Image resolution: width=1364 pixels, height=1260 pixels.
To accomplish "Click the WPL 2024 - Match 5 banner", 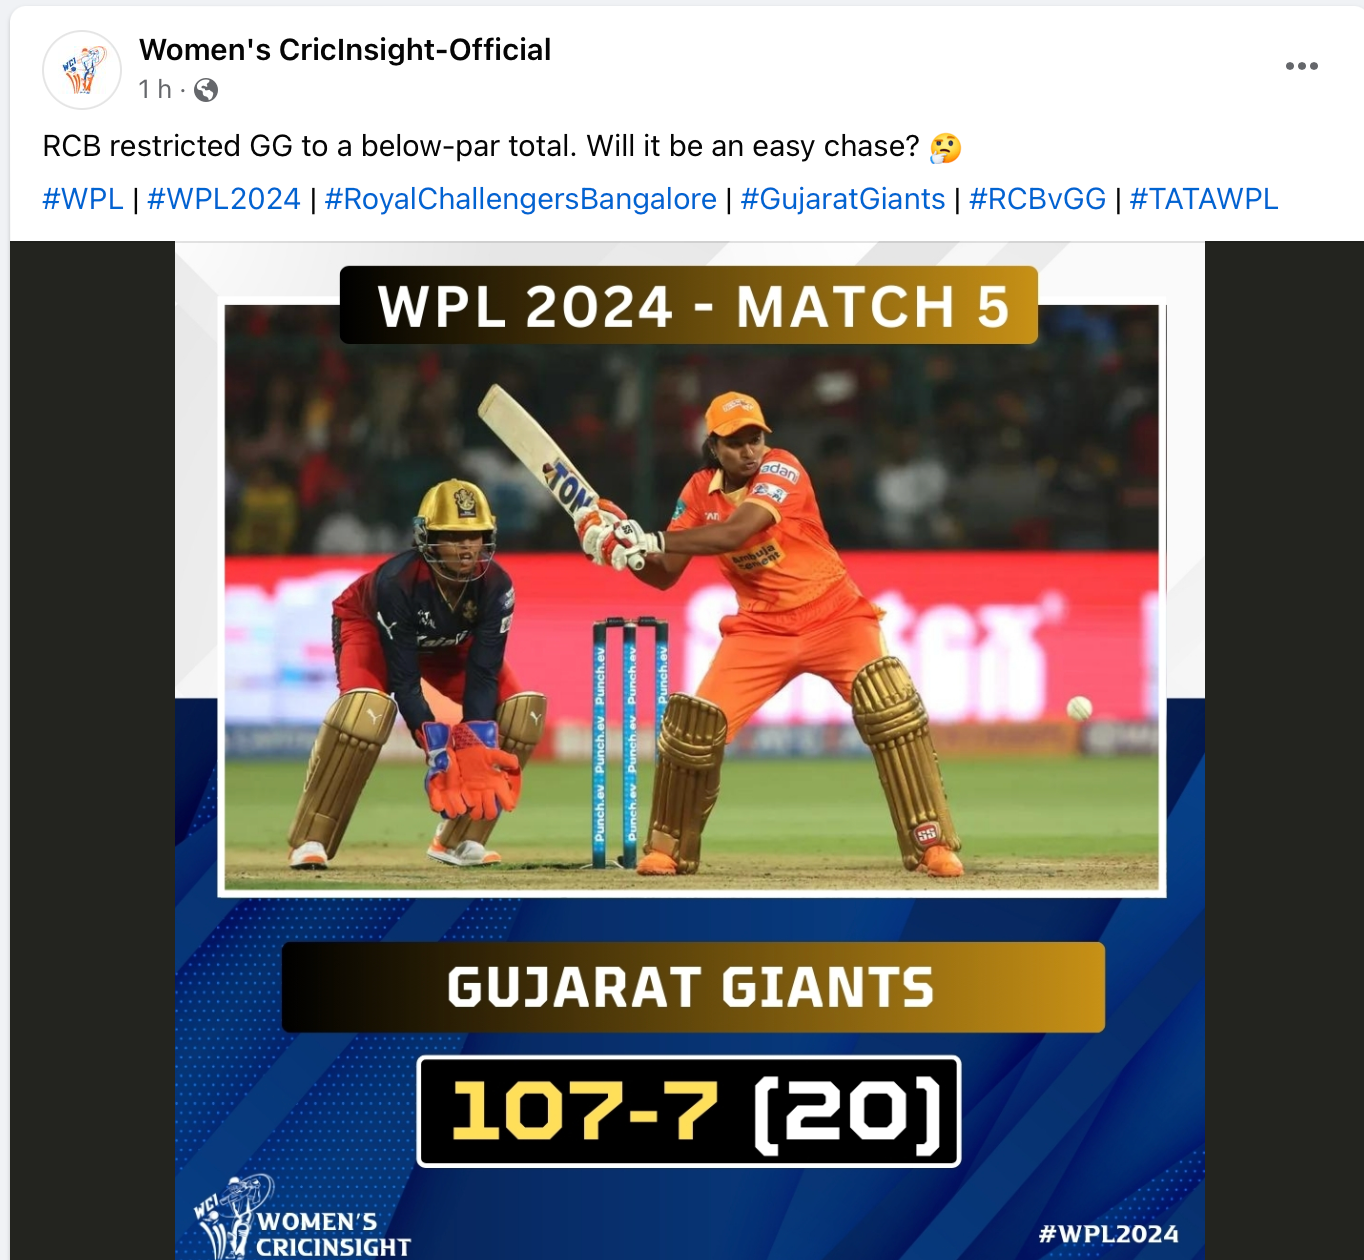I will pyautogui.click(x=689, y=305).
